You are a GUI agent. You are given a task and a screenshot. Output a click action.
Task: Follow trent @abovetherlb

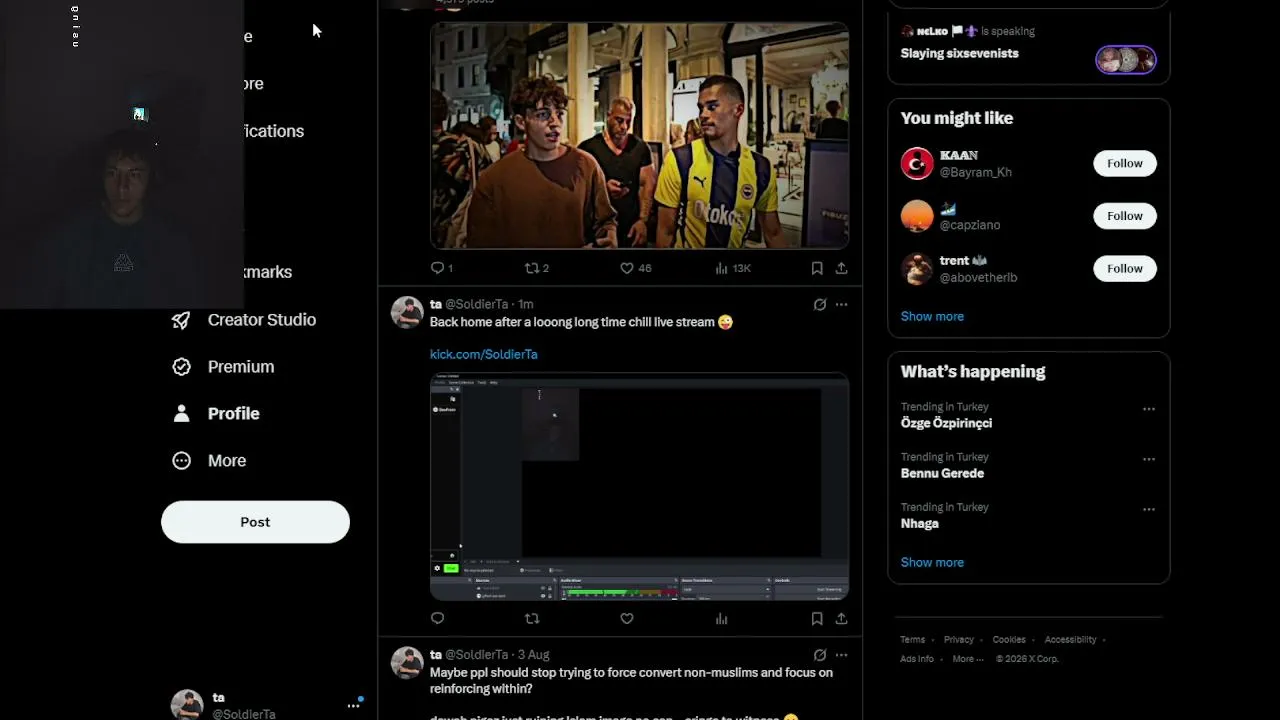click(1125, 268)
